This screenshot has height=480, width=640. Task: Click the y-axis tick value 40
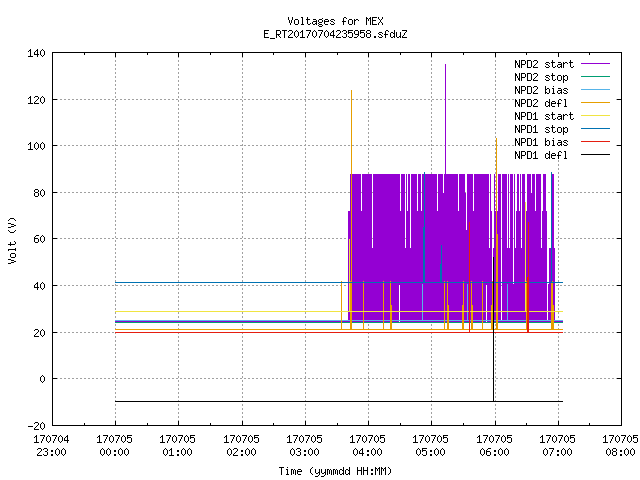[40, 286]
